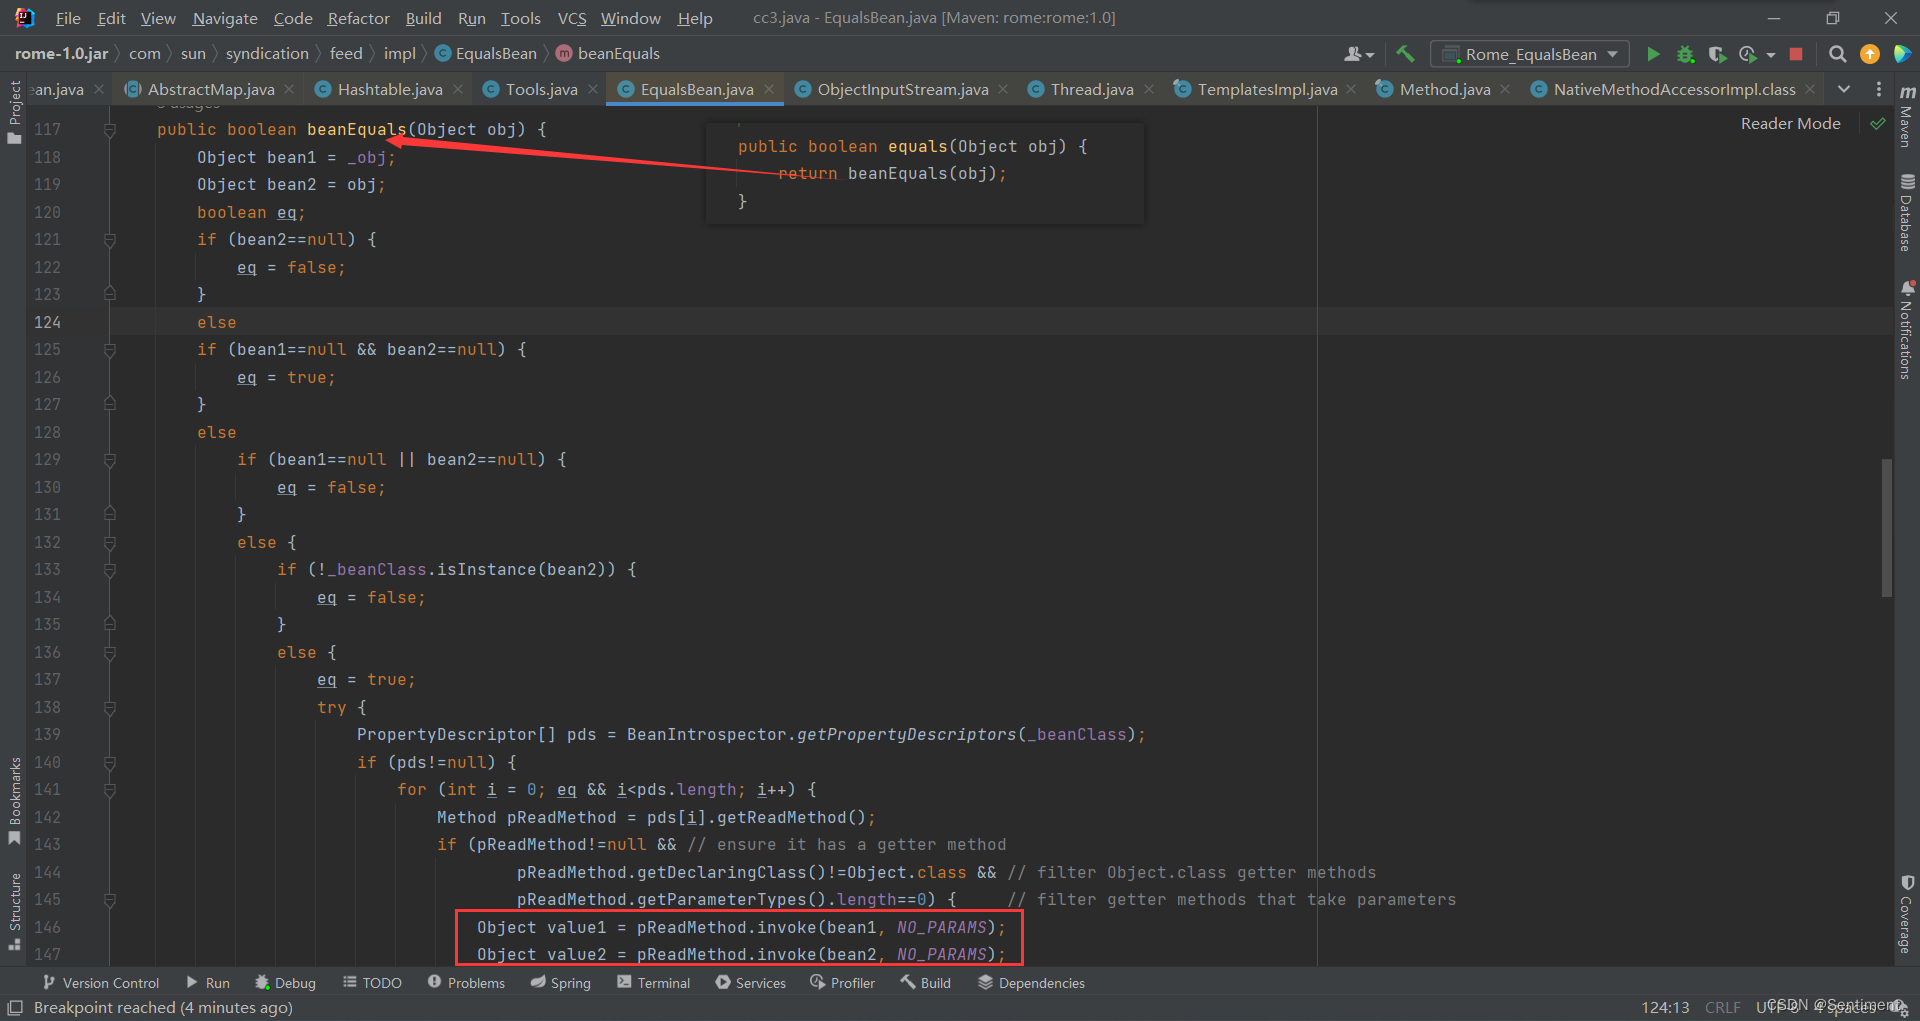
Task: Open the Dependencies tool window
Action: [x=1031, y=983]
